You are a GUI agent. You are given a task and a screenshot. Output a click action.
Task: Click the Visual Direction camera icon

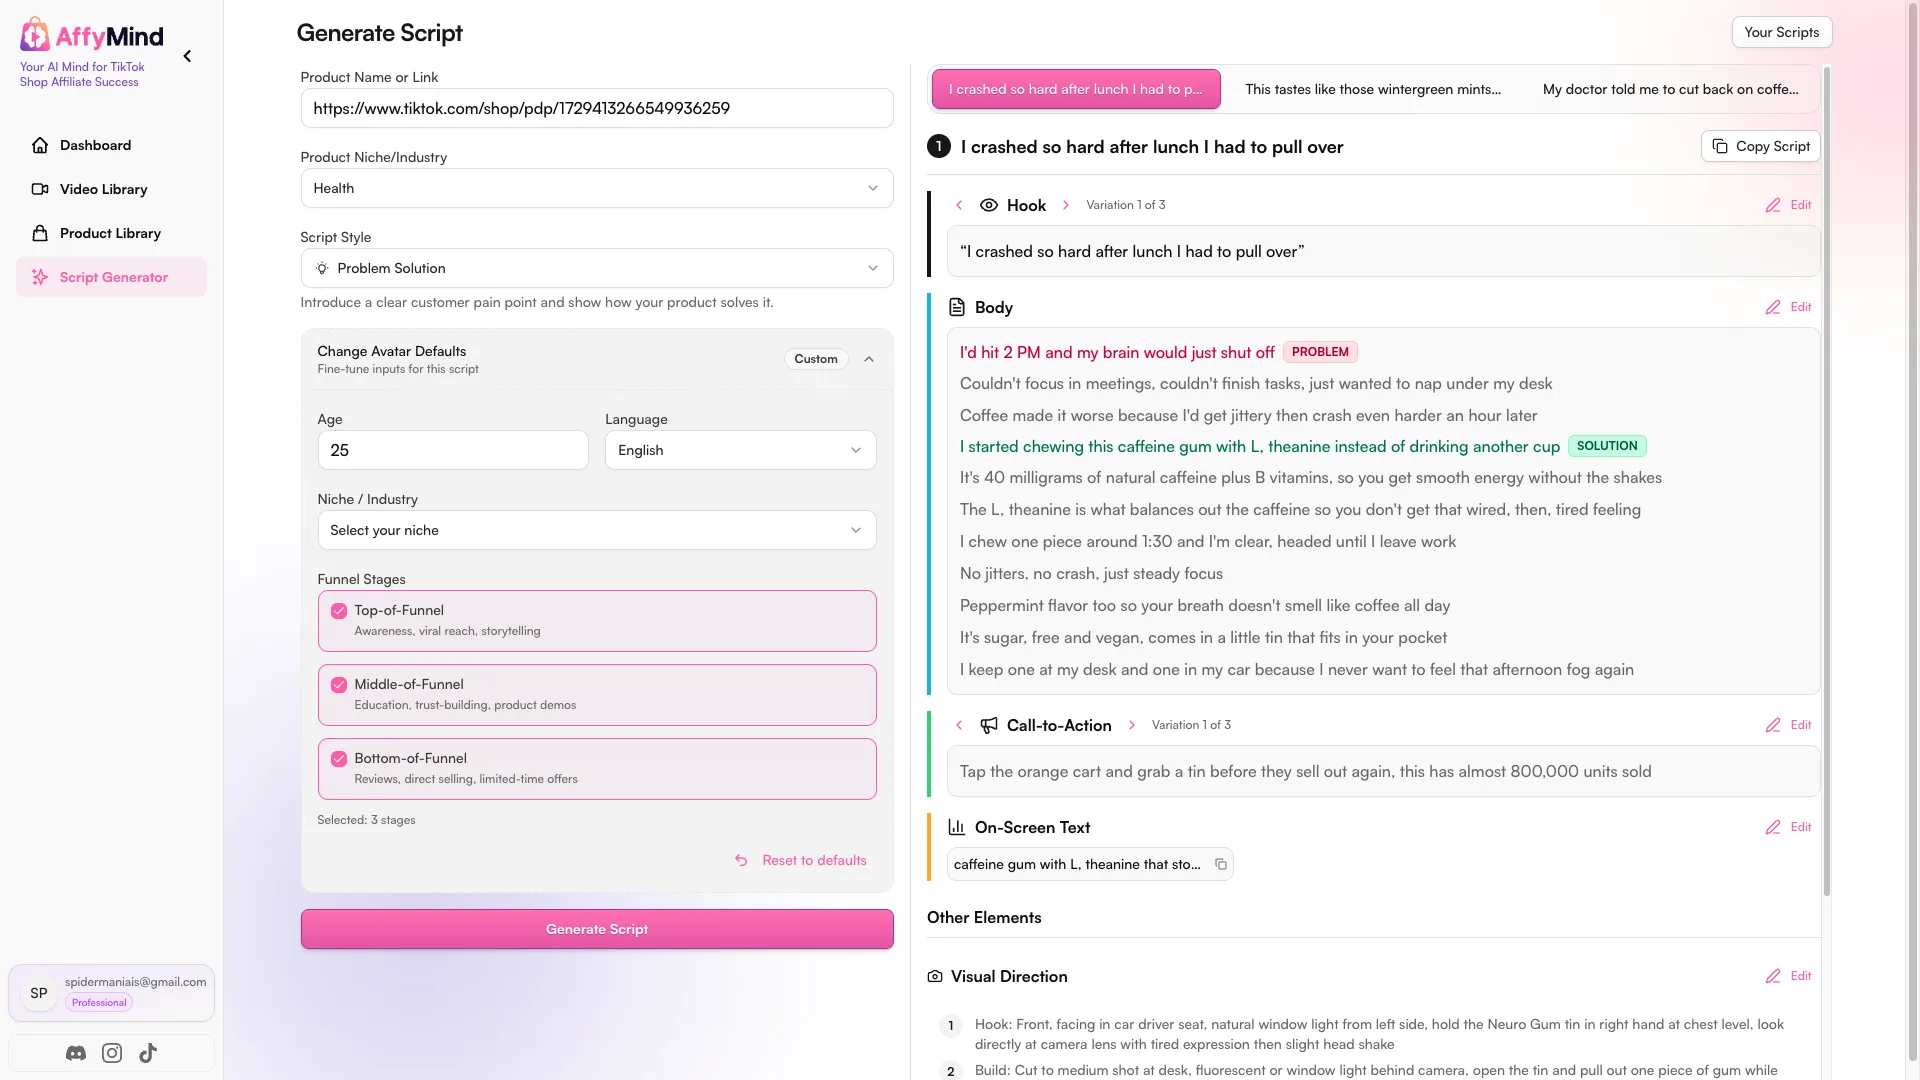tap(935, 976)
